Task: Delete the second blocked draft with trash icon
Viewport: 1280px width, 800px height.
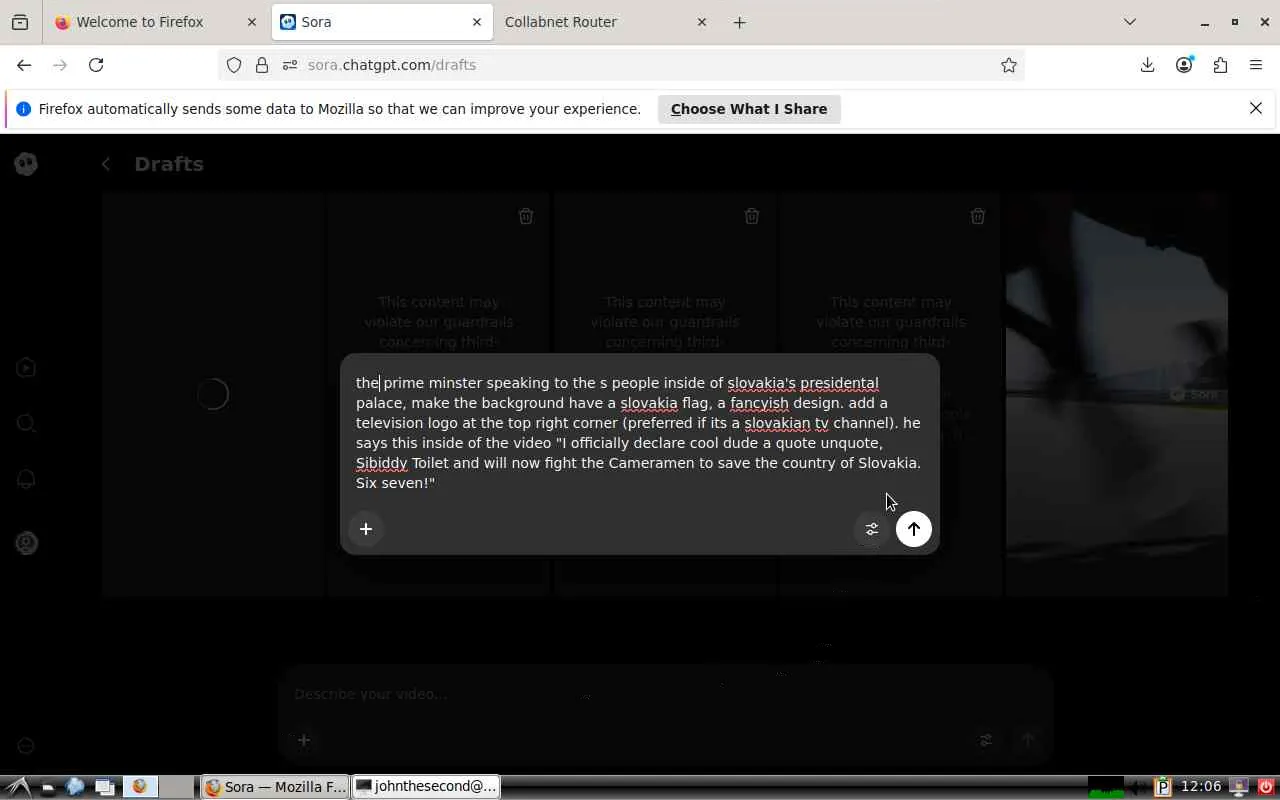Action: coord(752,216)
